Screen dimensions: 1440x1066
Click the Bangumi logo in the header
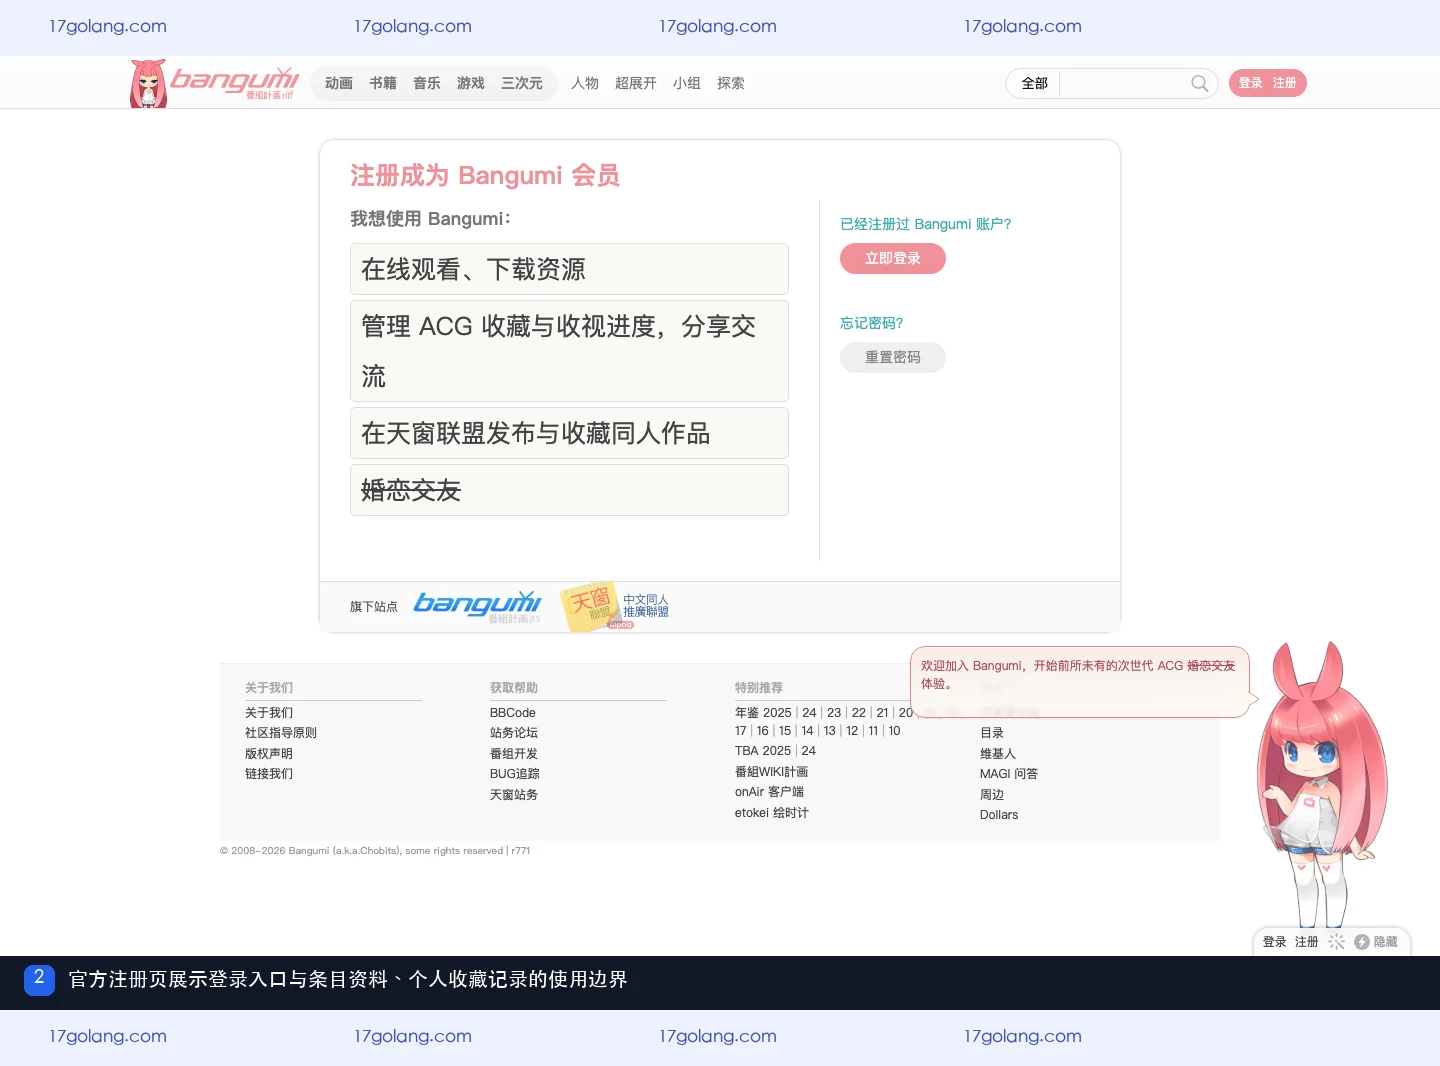215,82
